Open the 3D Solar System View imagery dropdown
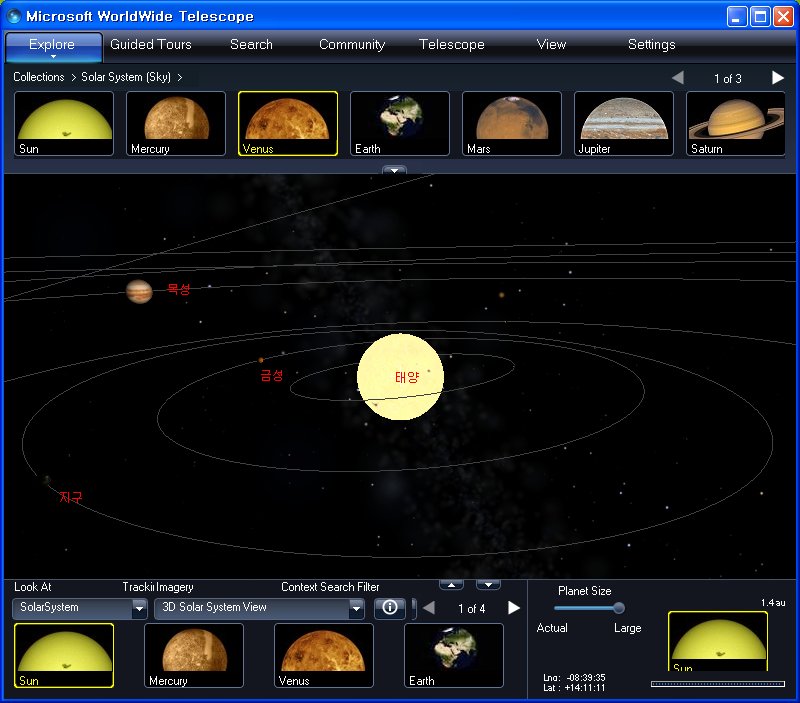Screen dimensions: 800x703 coord(259,608)
